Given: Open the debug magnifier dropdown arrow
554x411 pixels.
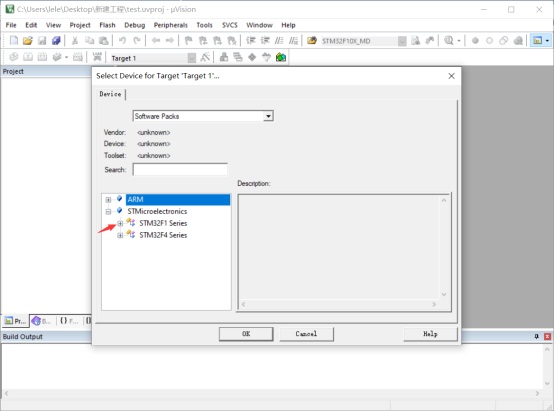Looking at the screenshot, I should (x=459, y=41).
